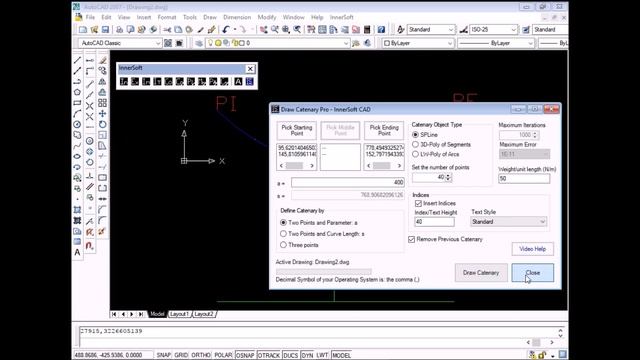The image size is (640, 360).
Task: Click the blue Help question mark icon
Action: (381, 29)
